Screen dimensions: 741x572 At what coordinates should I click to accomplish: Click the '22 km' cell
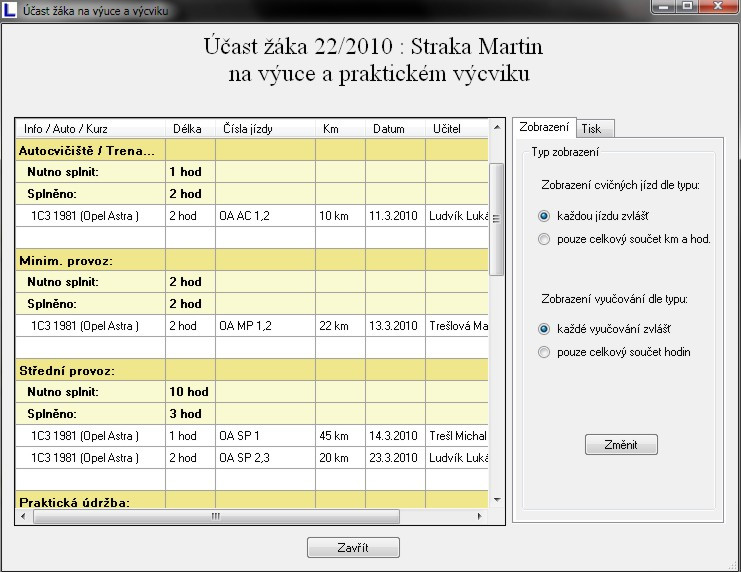pyautogui.click(x=340, y=326)
